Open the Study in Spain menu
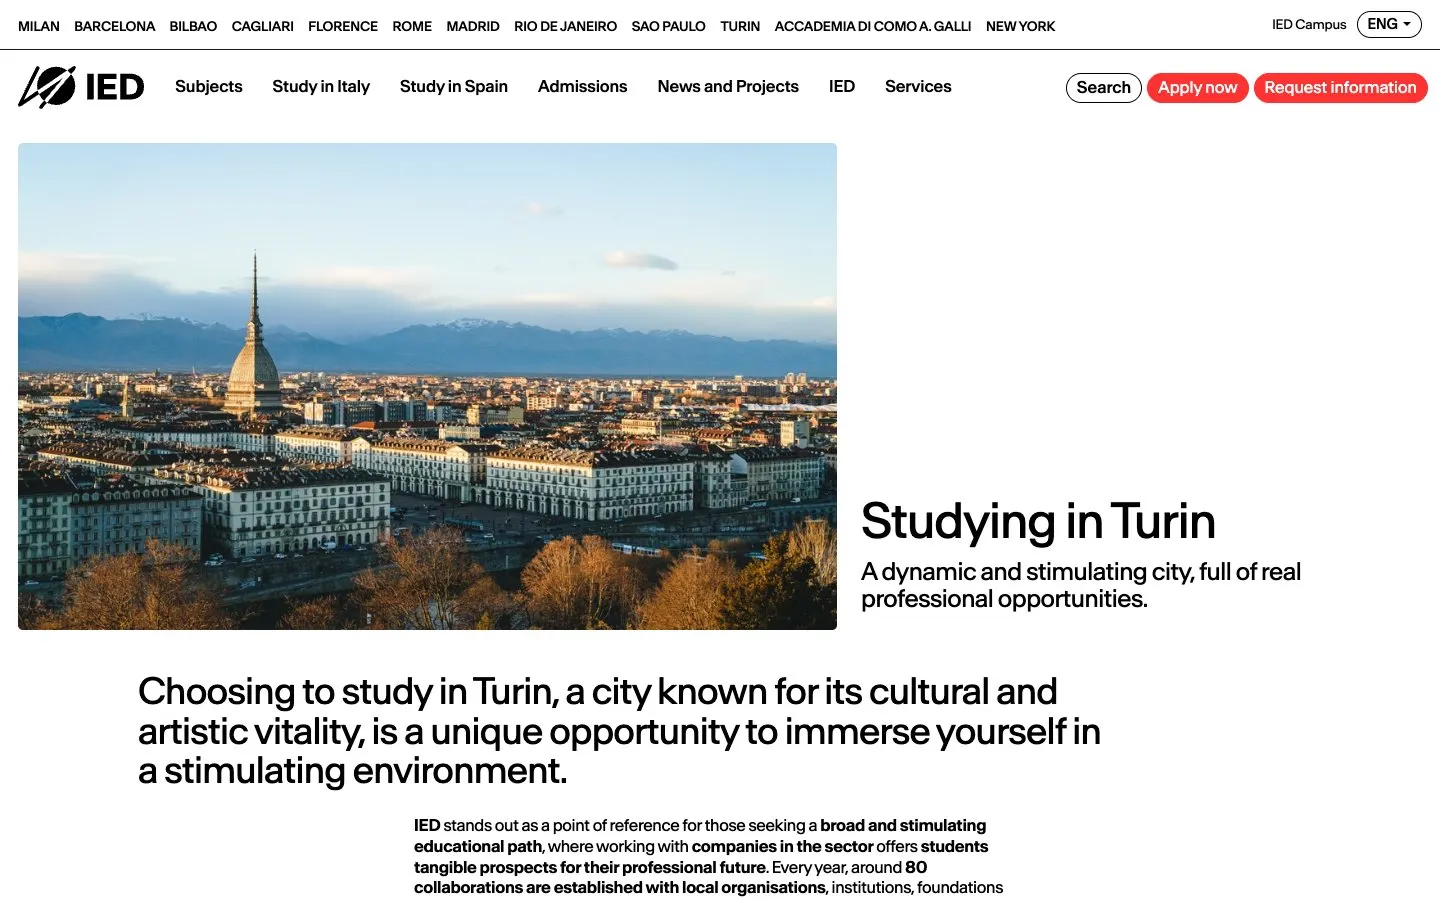 point(454,86)
